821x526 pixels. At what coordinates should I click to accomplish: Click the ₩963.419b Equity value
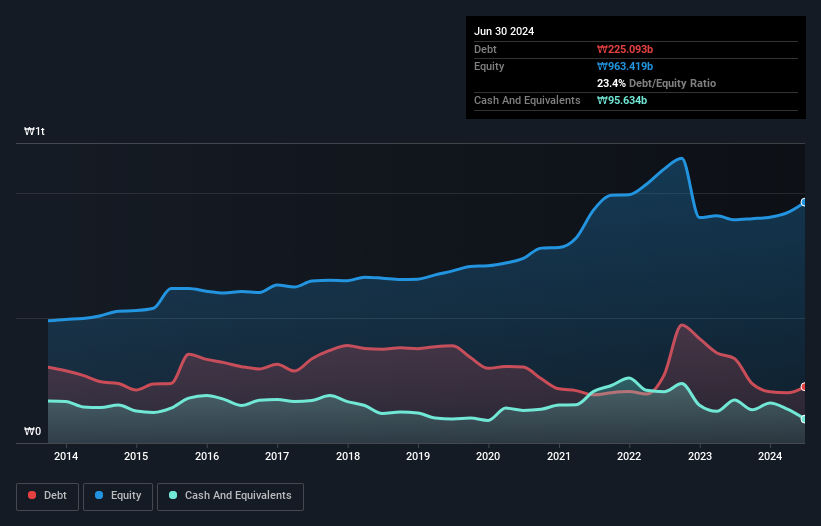(x=625, y=66)
